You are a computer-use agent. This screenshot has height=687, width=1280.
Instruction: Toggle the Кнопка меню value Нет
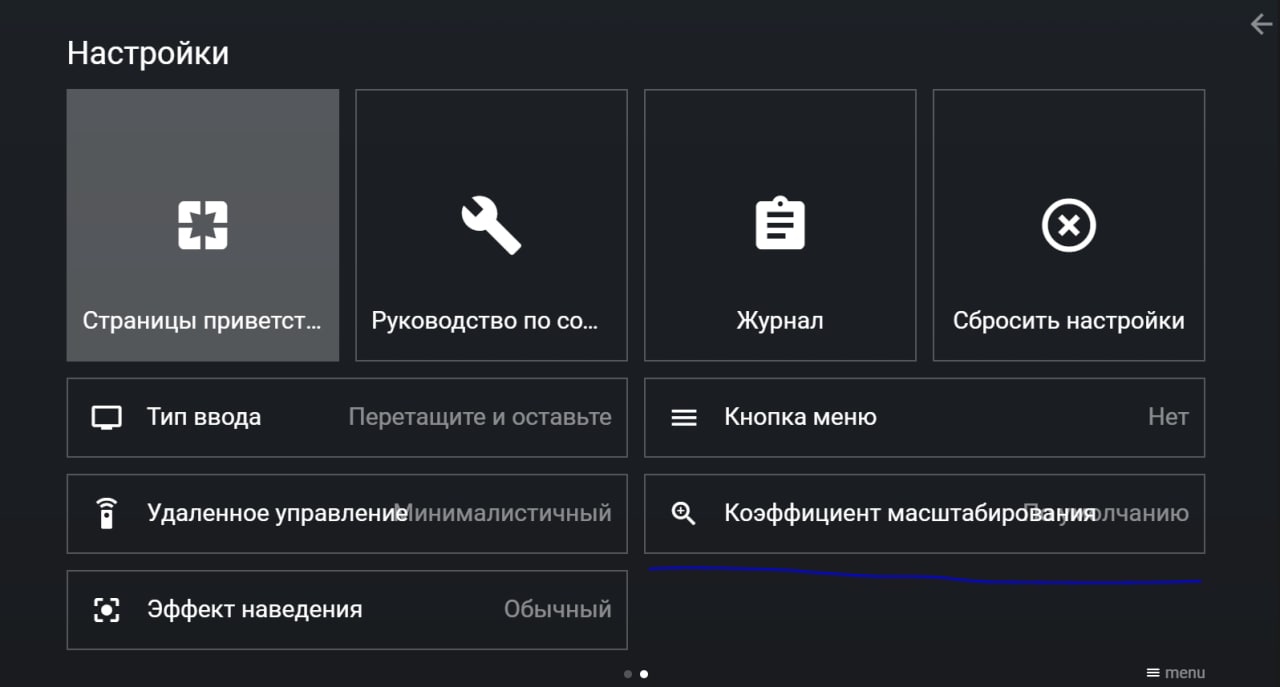1167,417
